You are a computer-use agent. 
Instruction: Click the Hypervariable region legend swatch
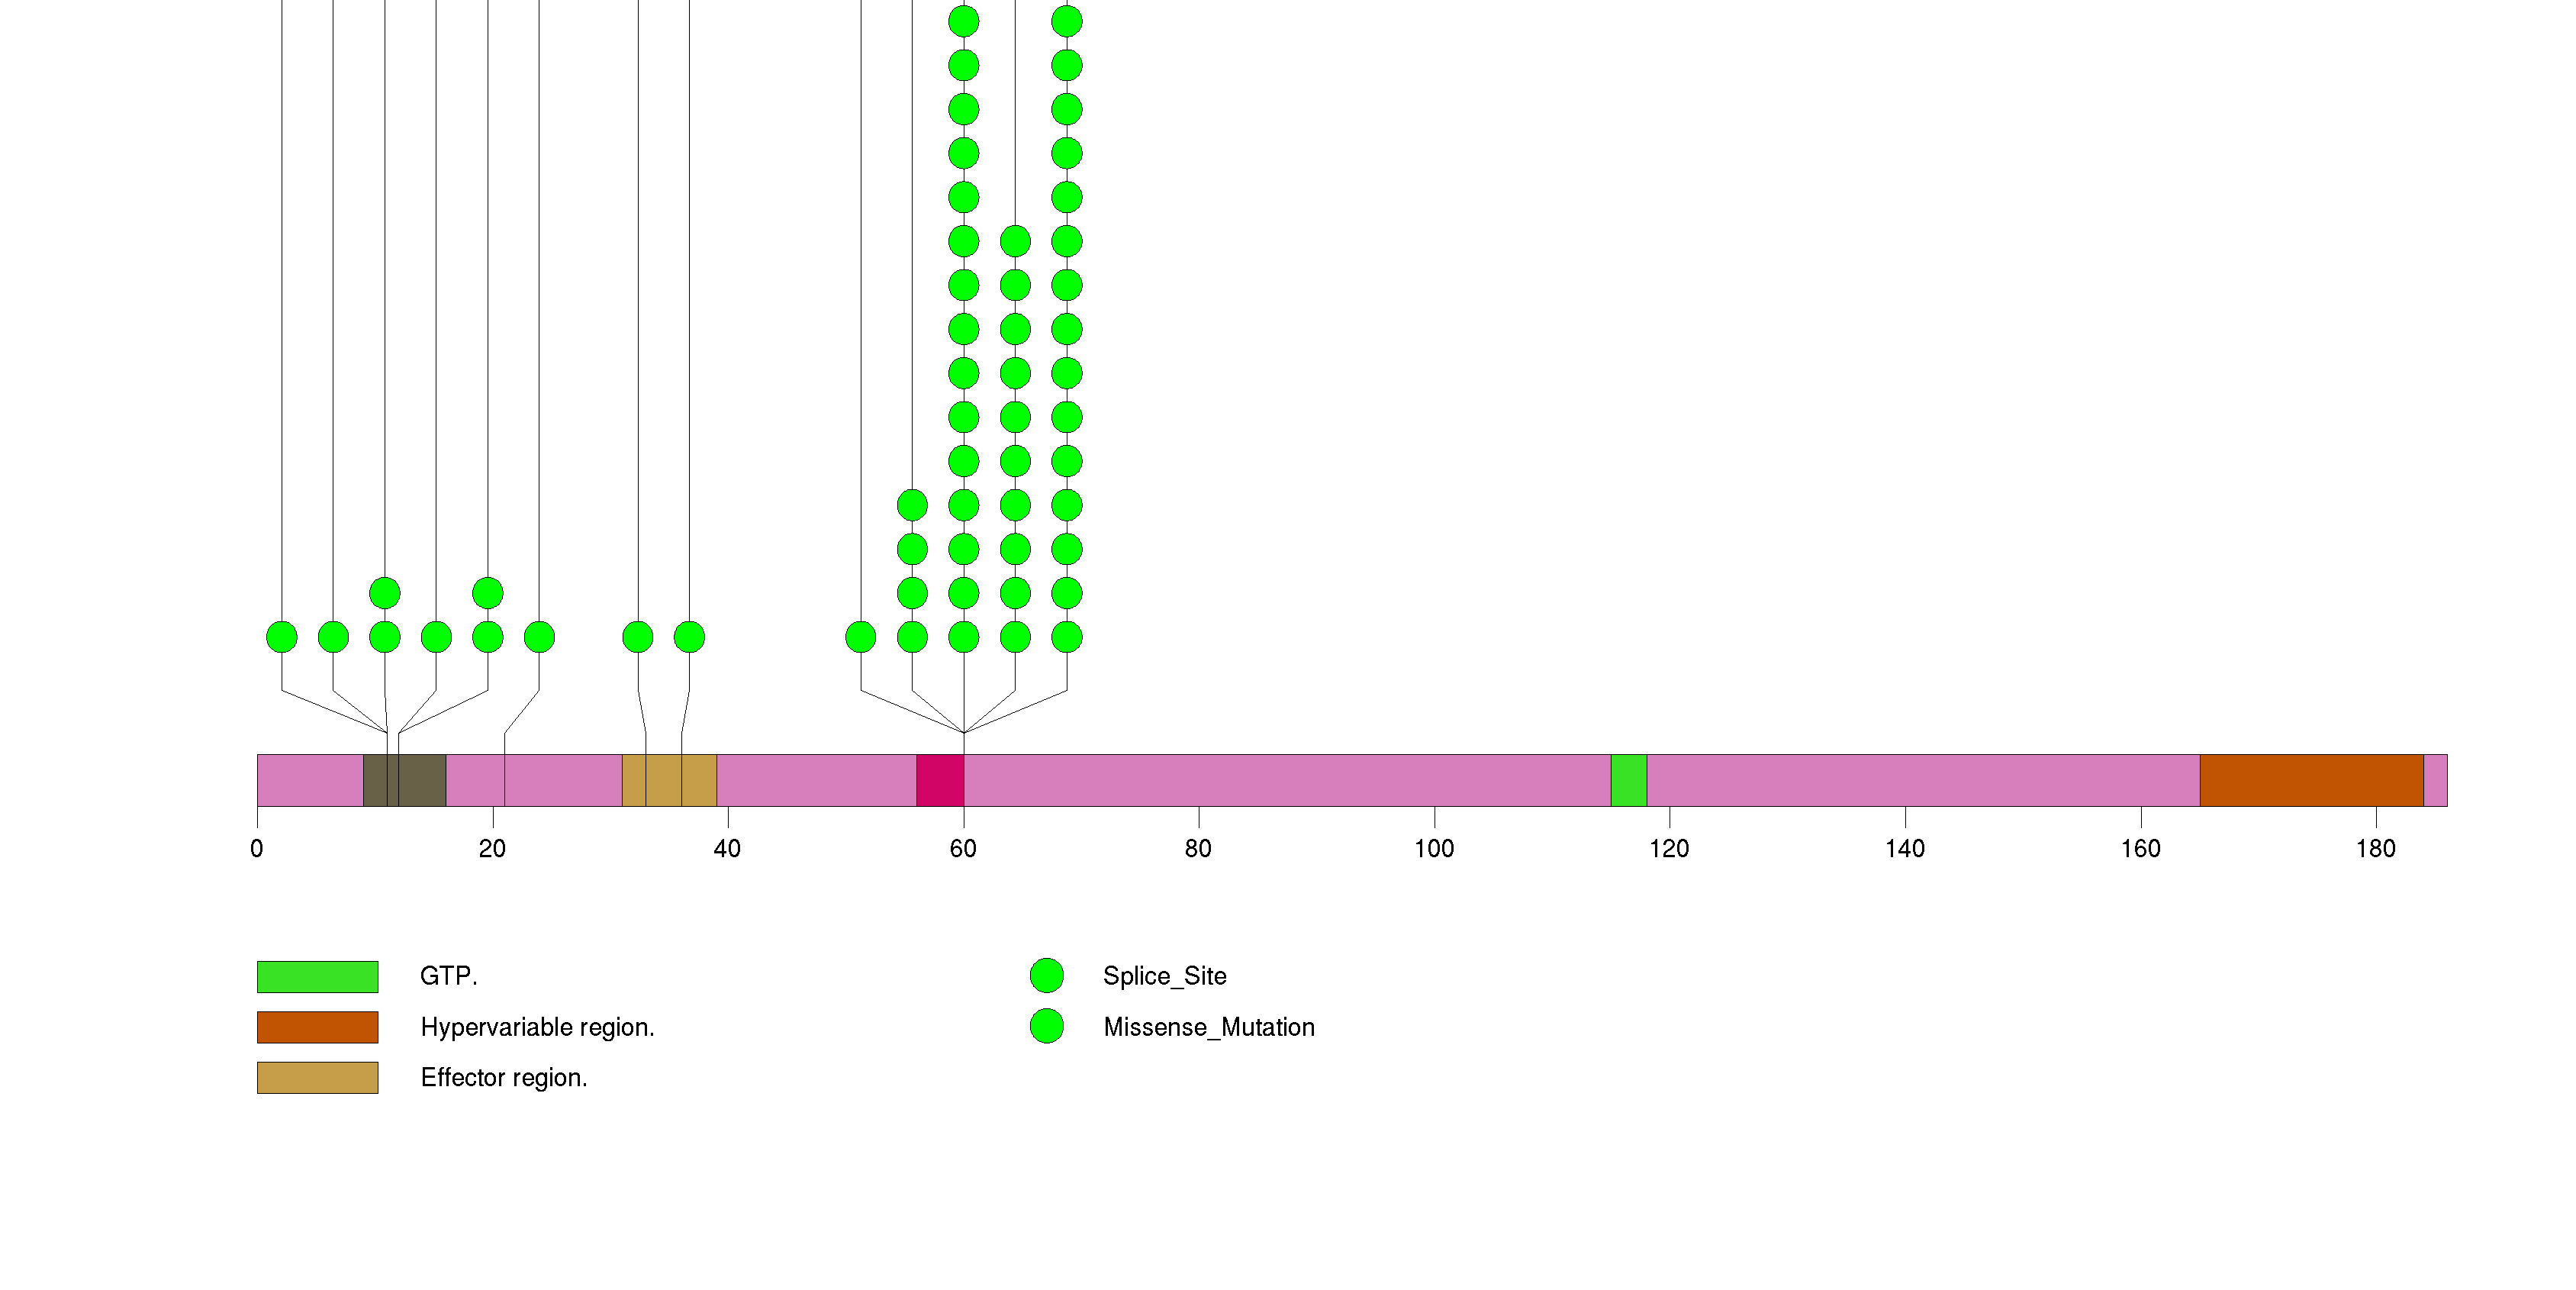[317, 1027]
